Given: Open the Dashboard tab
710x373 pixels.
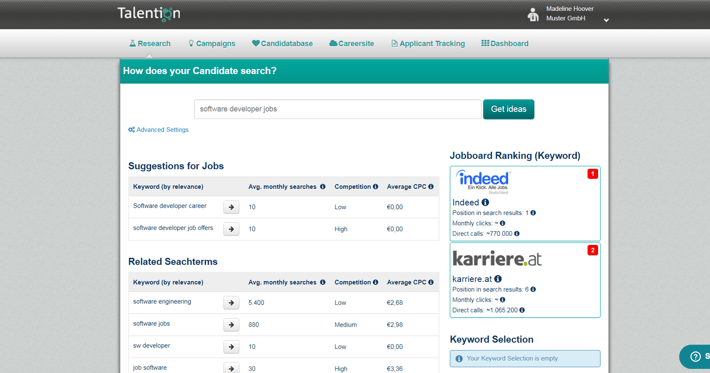Looking at the screenshot, I should pyautogui.click(x=504, y=43).
